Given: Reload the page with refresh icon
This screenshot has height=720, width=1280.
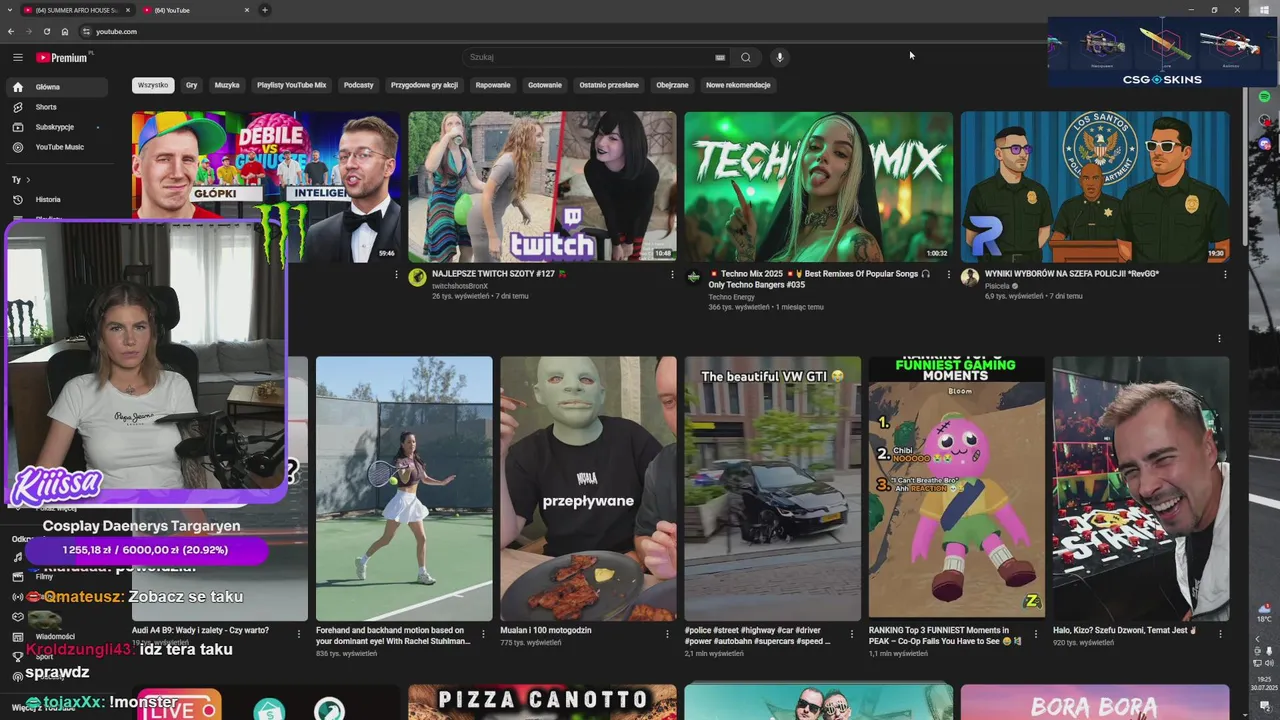Looking at the screenshot, I should [46, 31].
